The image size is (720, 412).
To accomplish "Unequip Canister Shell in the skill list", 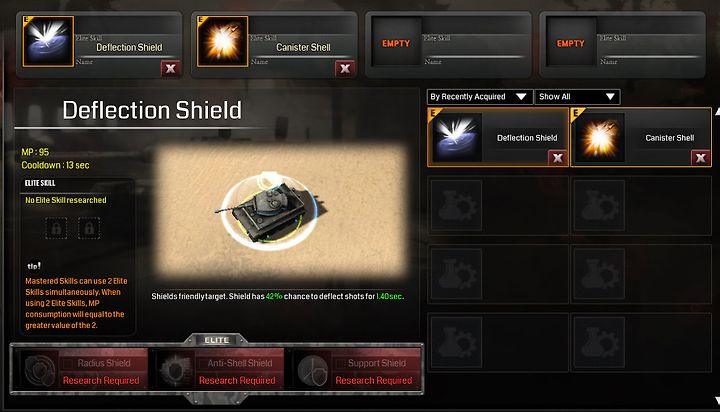I will pyautogui.click(x=701, y=158).
